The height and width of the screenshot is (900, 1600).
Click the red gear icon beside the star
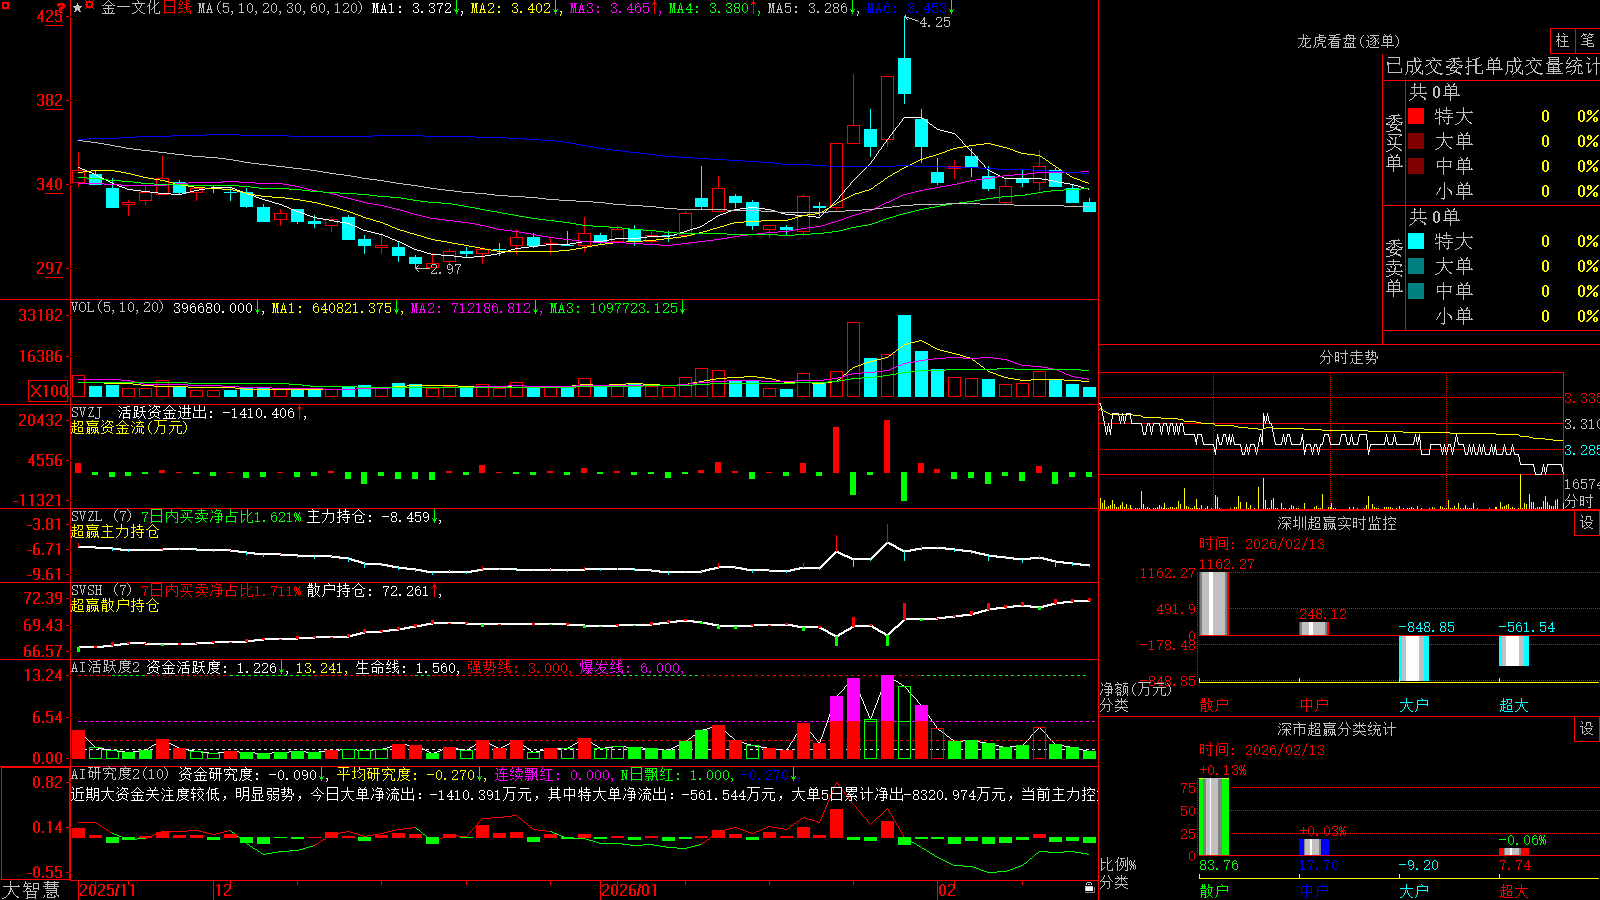click(x=90, y=7)
